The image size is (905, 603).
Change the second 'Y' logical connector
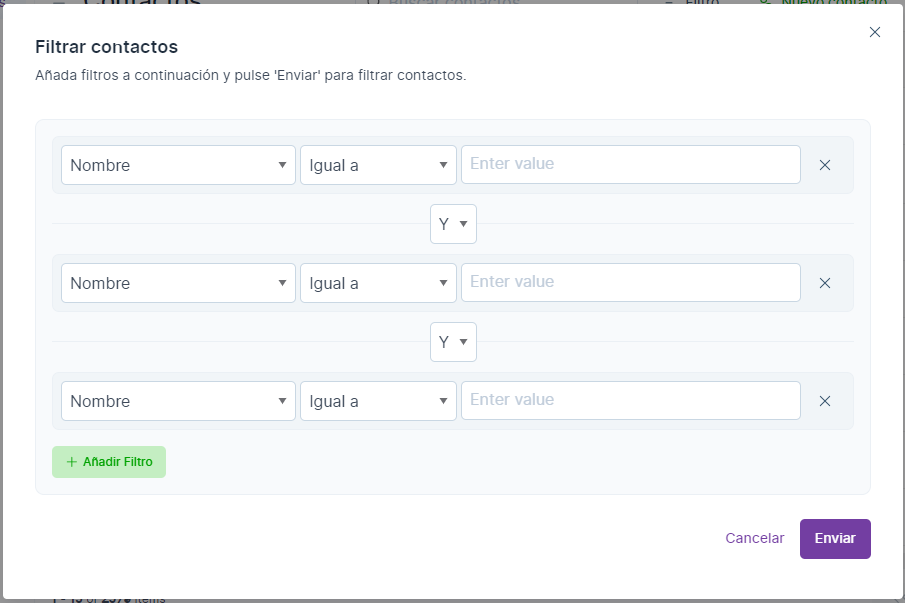point(453,342)
